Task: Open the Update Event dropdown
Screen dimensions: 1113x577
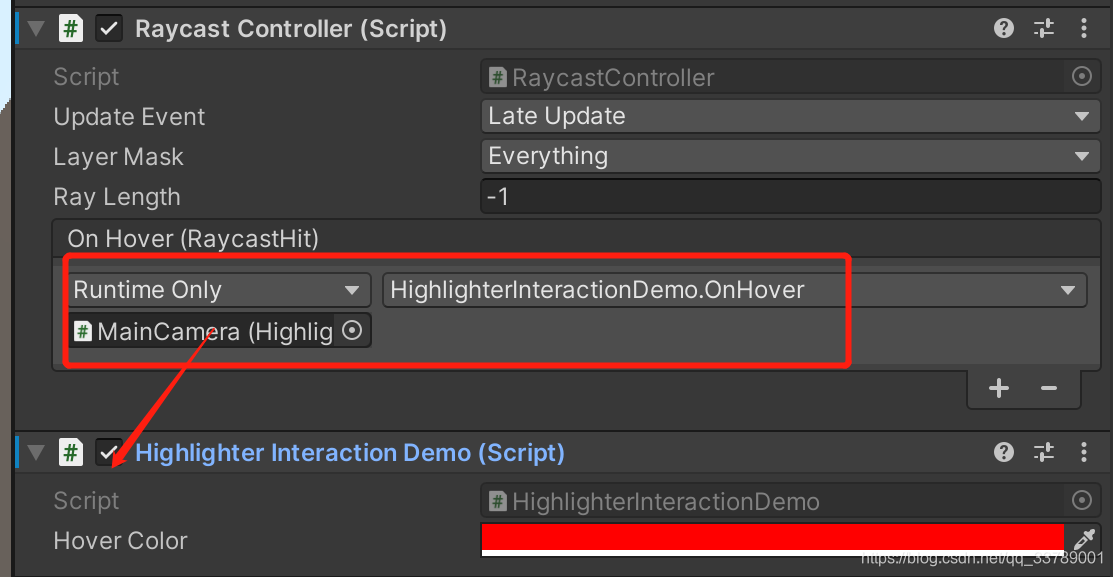Action: pos(789,116)
